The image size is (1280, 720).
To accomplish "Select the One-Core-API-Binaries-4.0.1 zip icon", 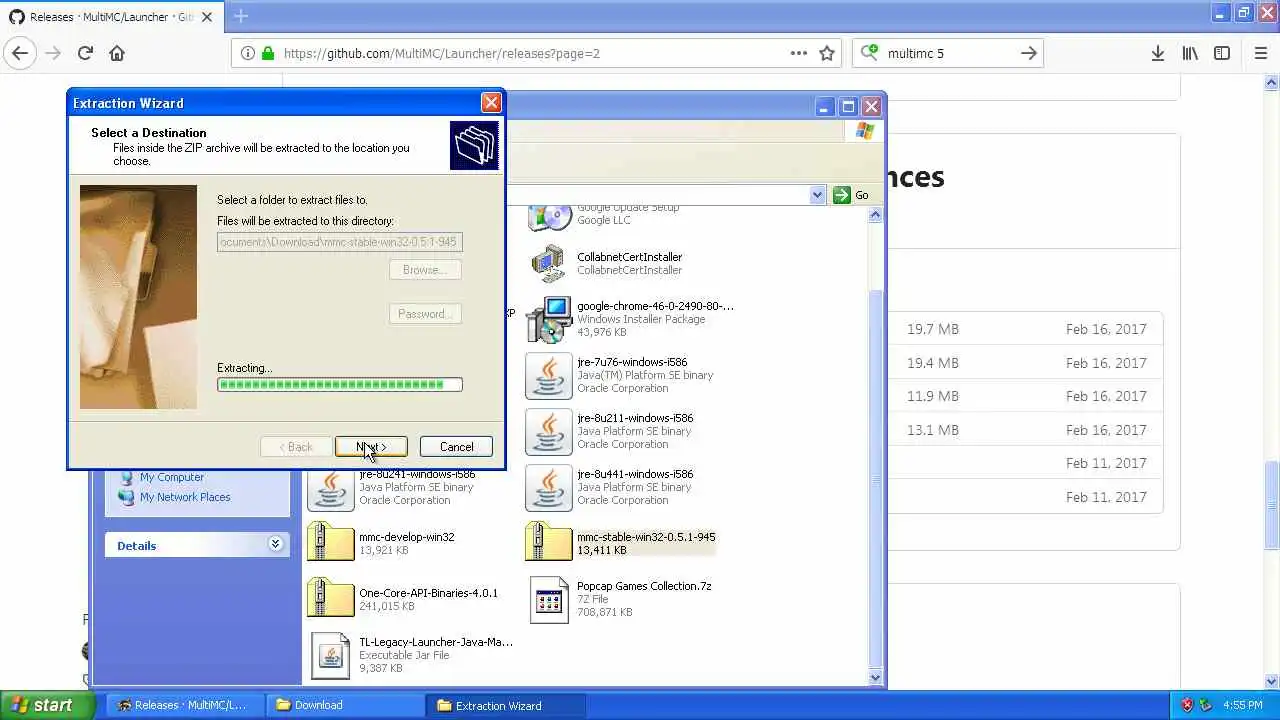I will coord(330,599).
